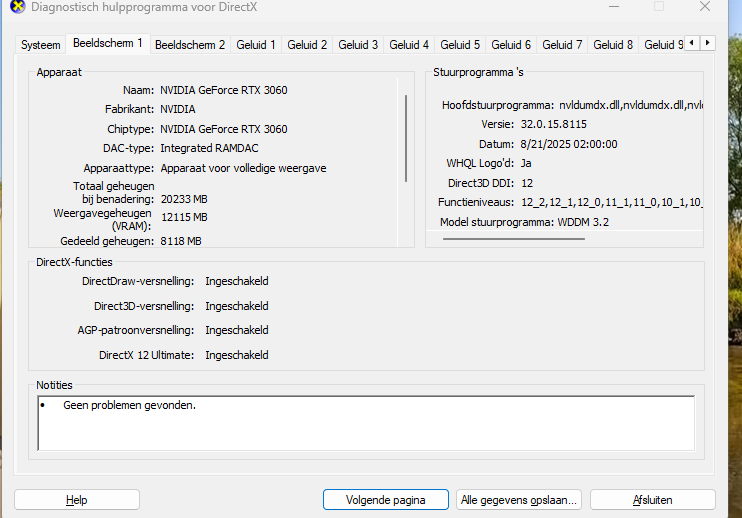Image resolution: width=742 pixels, height=518 pixels.
Task: Open the Geluid 6 tab
Action: [511, 45]
